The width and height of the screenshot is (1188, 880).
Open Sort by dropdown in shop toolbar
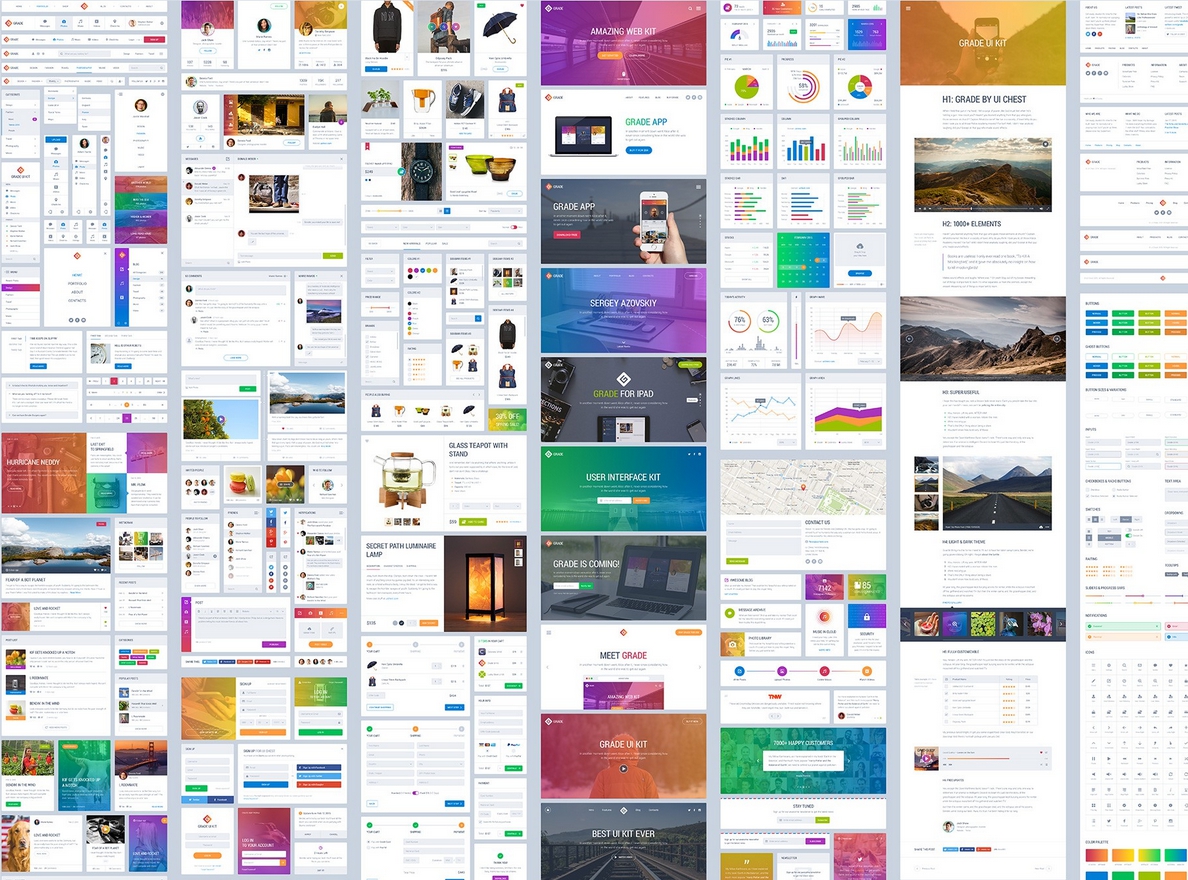point(505,211)
